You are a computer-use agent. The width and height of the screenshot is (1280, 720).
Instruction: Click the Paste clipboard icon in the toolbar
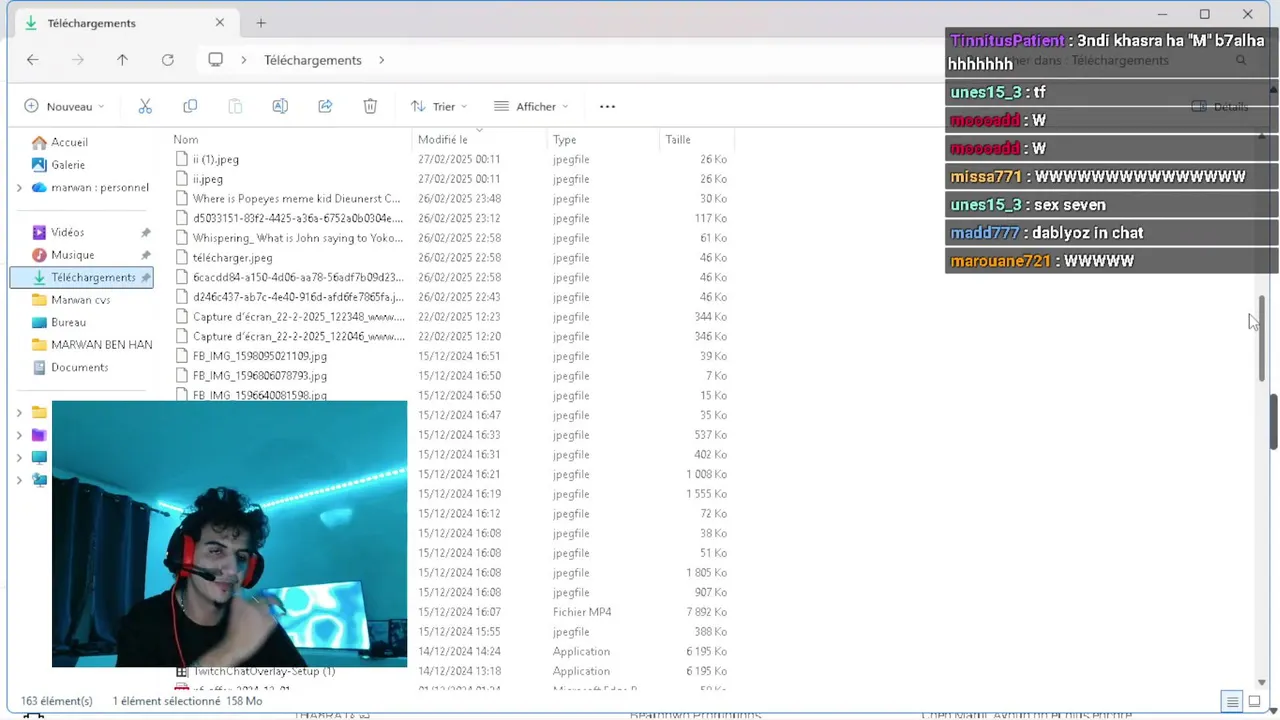click(235, 106)
